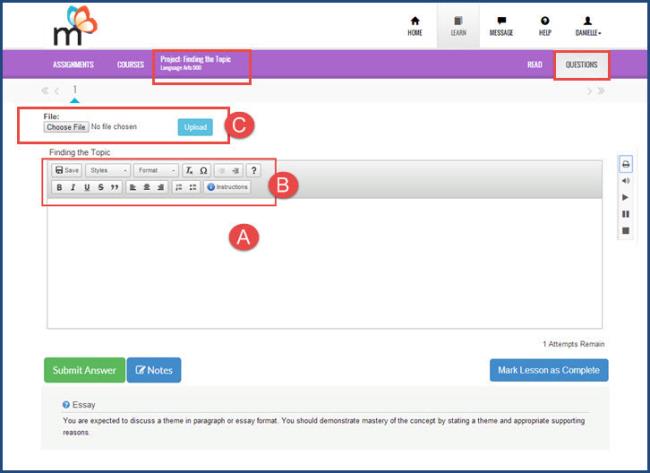This screenshot has width=650, height=473.
Task: Toggle underline formatting in the editor
Action: [x=87, y=187]
